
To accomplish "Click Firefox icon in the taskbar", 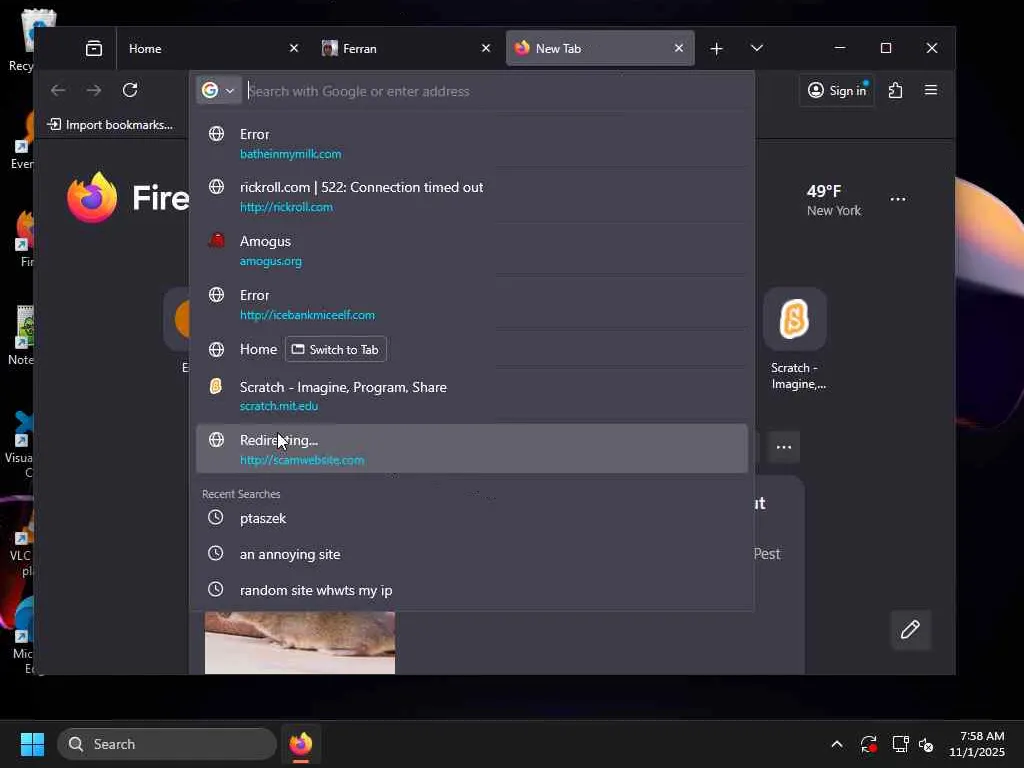I will click(301, 744).
